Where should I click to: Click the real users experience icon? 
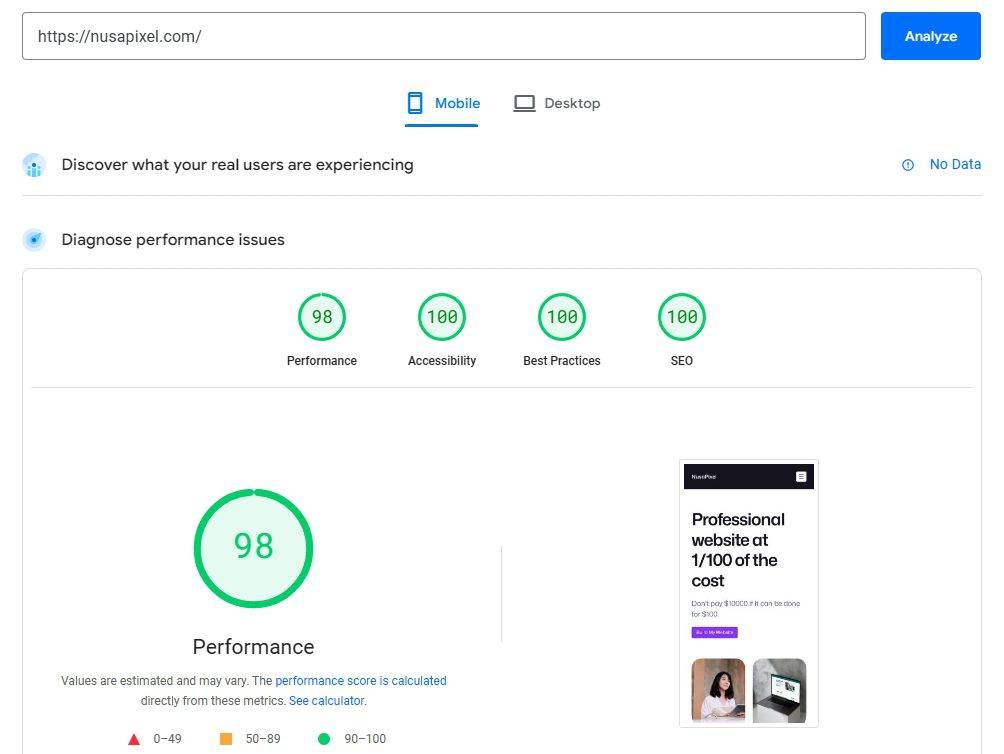click(34, 165)
